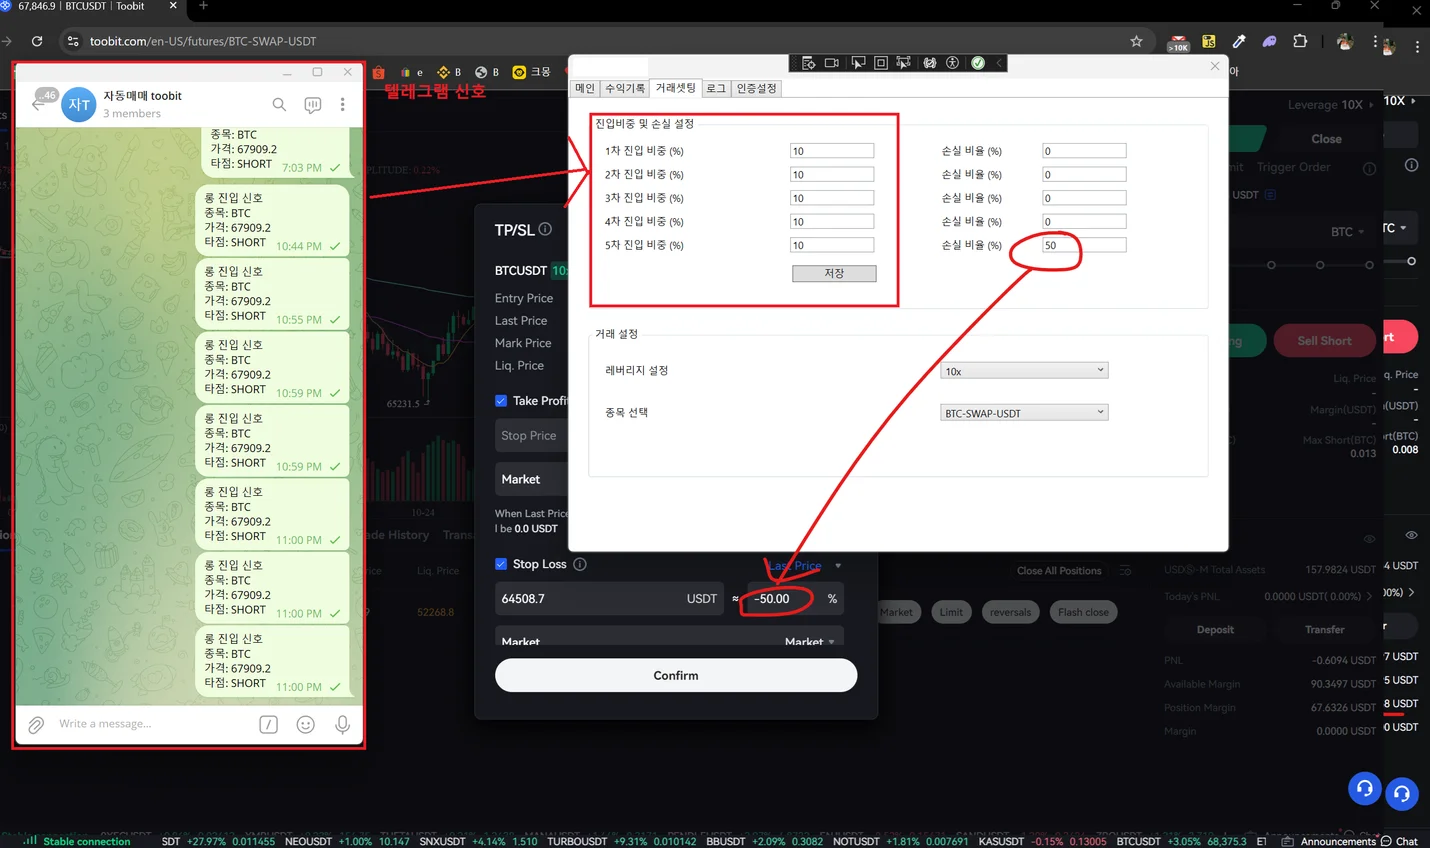Click Close All Positions
The image size is (1430, 848).
click(1059, 571)
